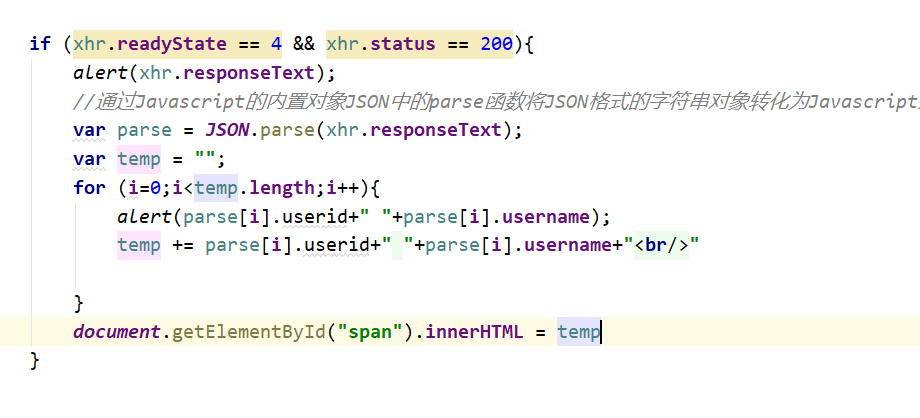Click the number 200 in the if condition
920x418 pixels.
(x=496, y=44)
